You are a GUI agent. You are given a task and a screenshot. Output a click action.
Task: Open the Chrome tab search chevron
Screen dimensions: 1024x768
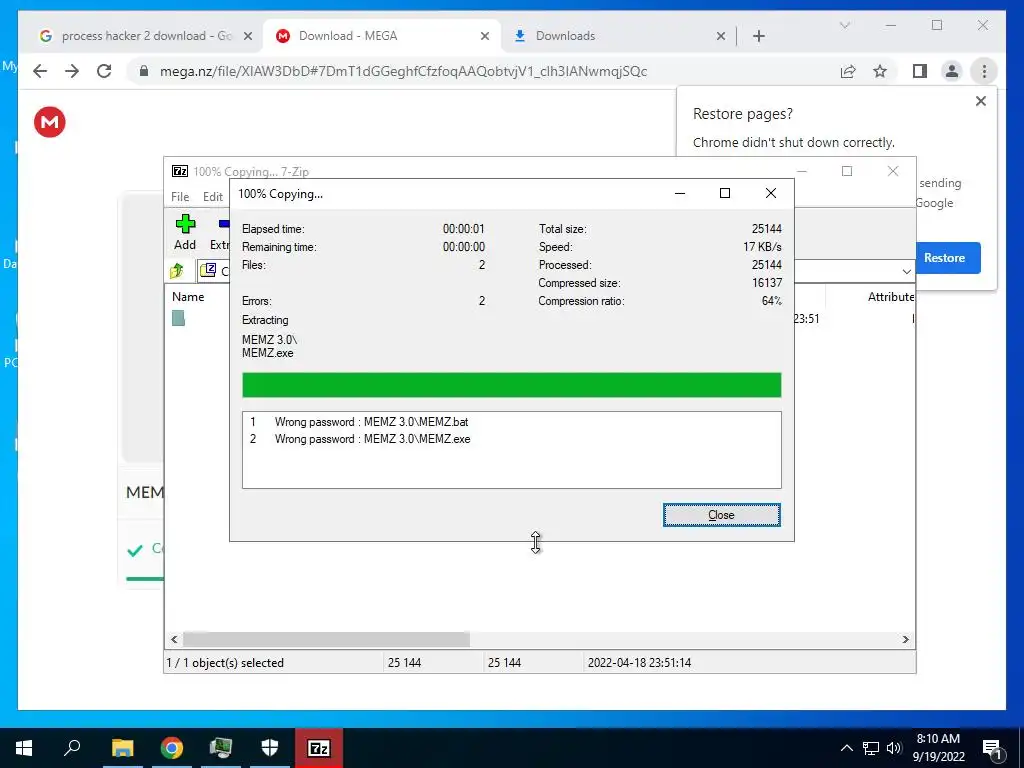click(844, 25)
